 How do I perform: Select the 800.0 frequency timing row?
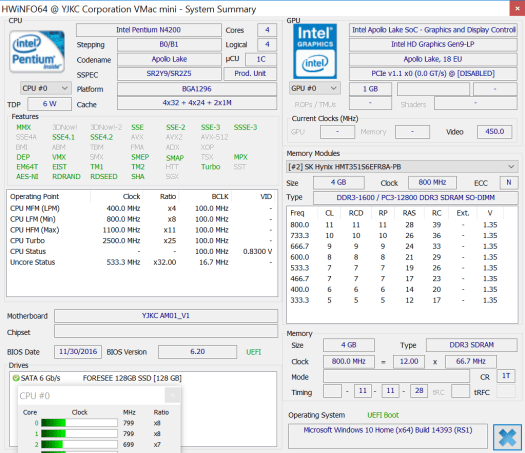tap(395, 225)
